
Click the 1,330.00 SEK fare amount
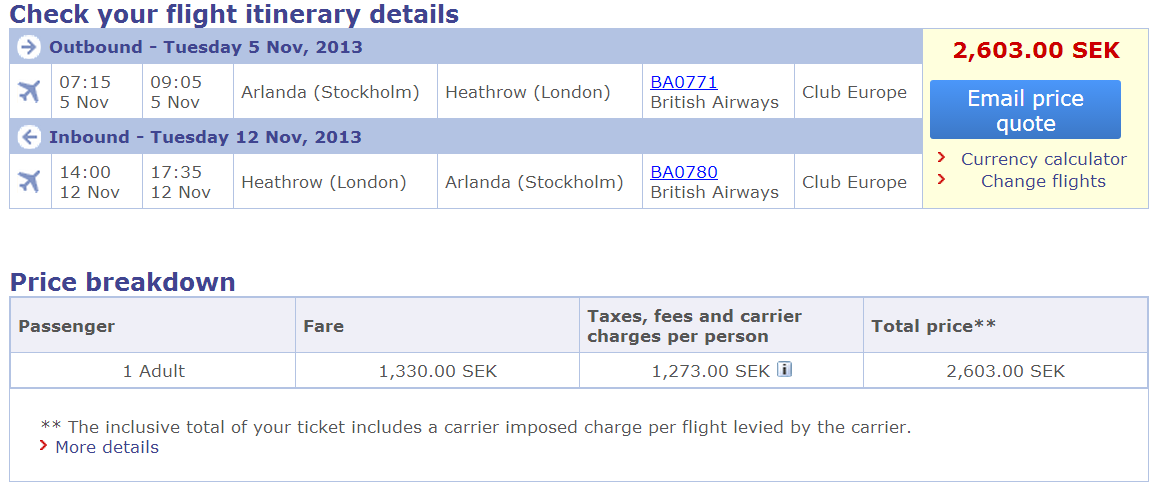tap(437, 371)
